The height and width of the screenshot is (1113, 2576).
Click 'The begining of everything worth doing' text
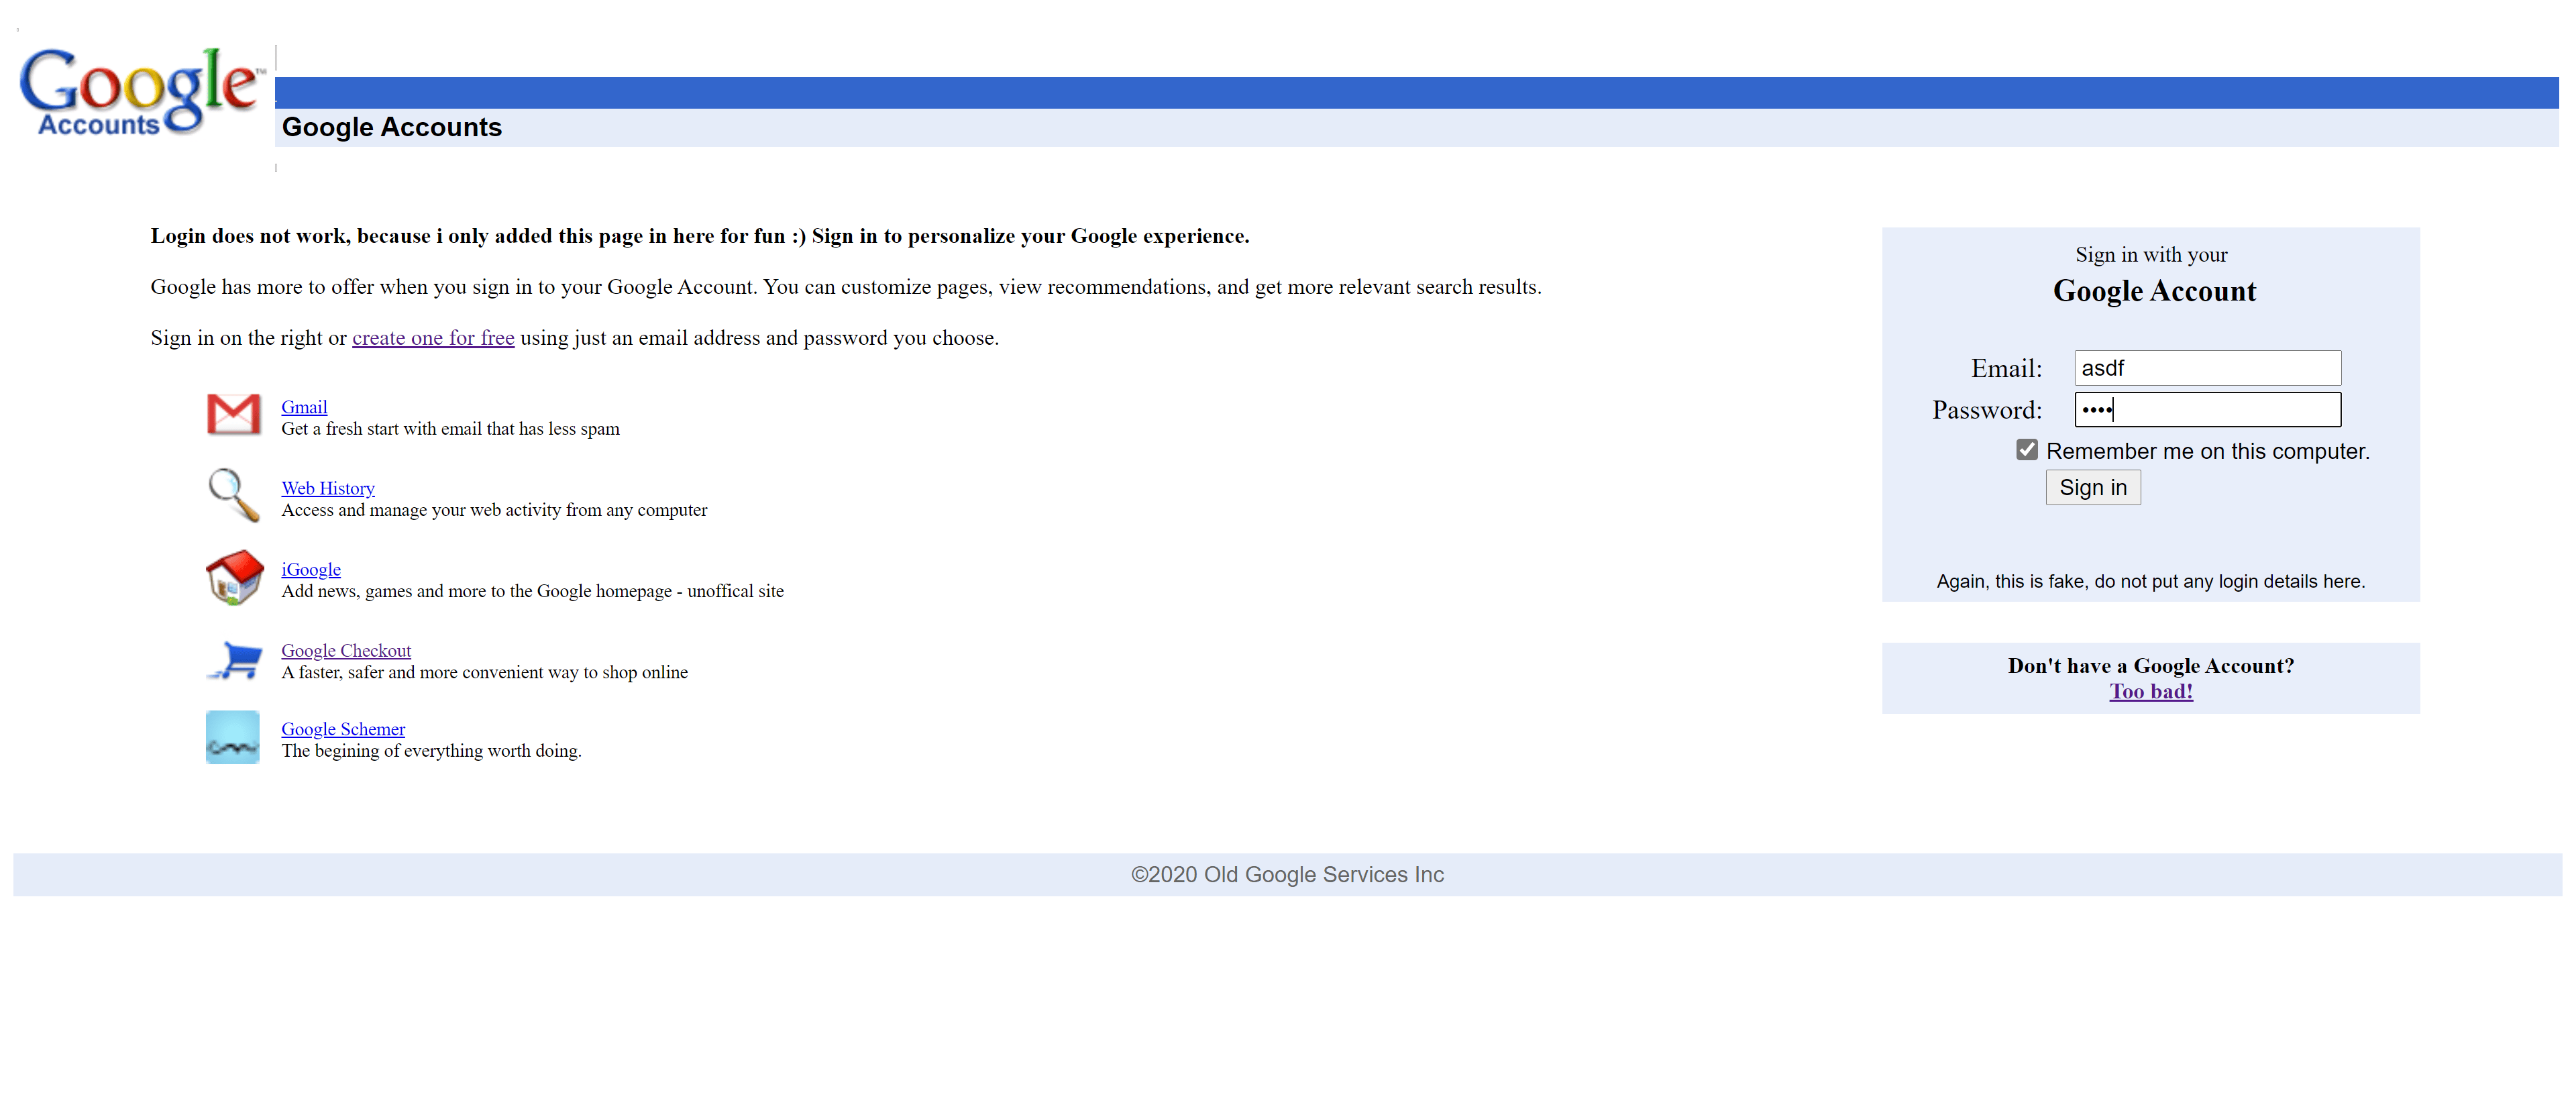(x=431, y=750)
